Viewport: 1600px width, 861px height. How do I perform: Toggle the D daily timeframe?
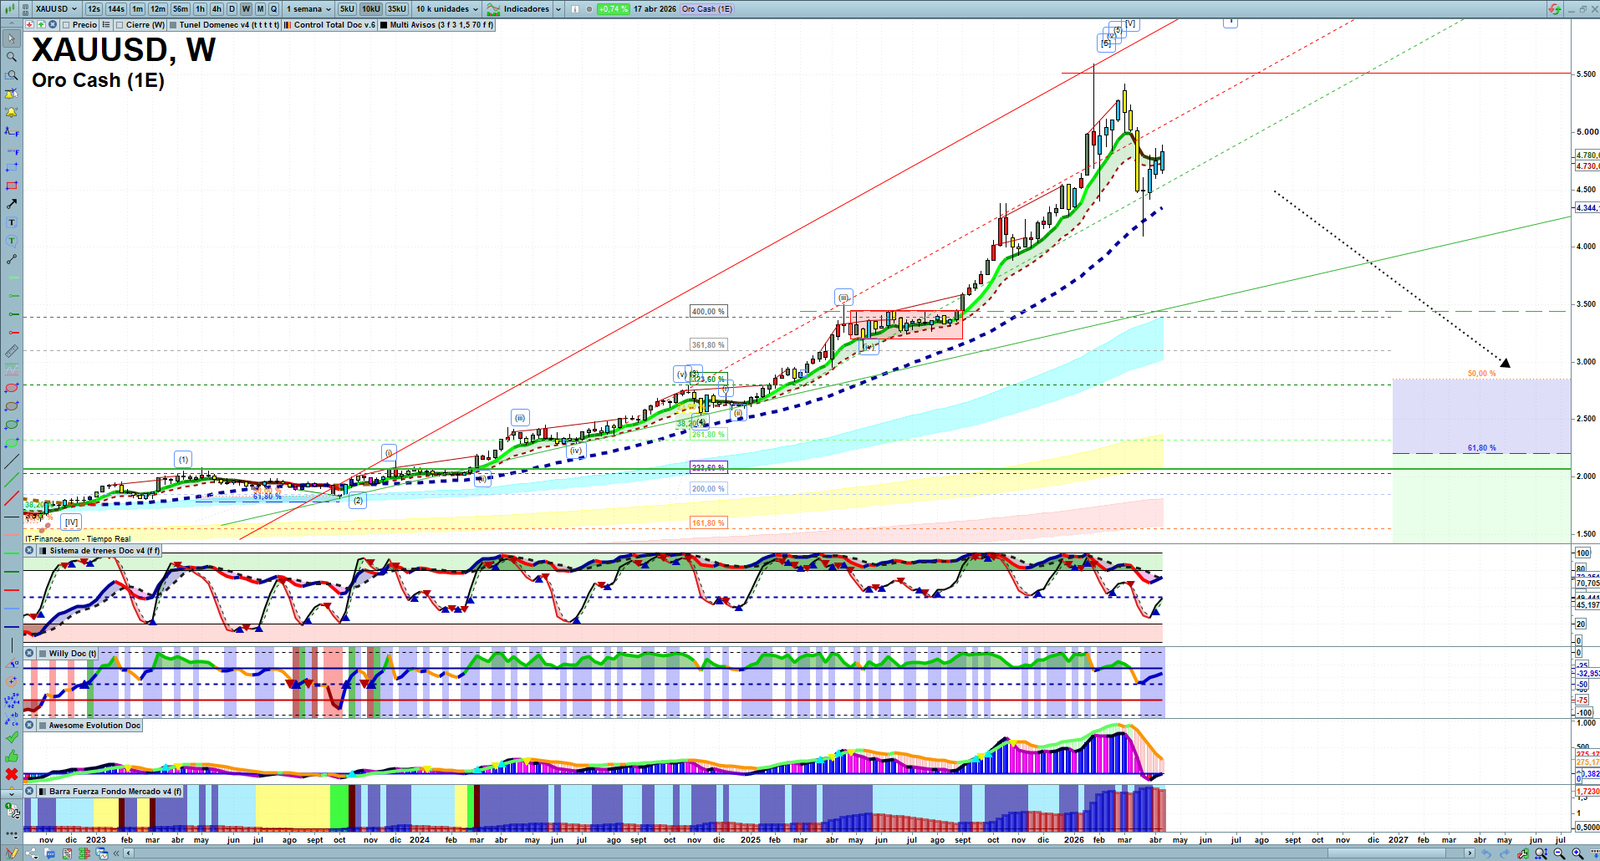pos(232,9)
